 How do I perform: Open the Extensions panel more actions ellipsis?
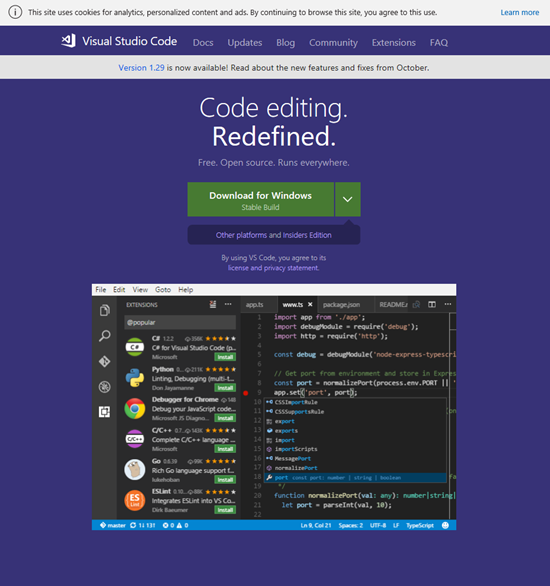click(228, 304)
